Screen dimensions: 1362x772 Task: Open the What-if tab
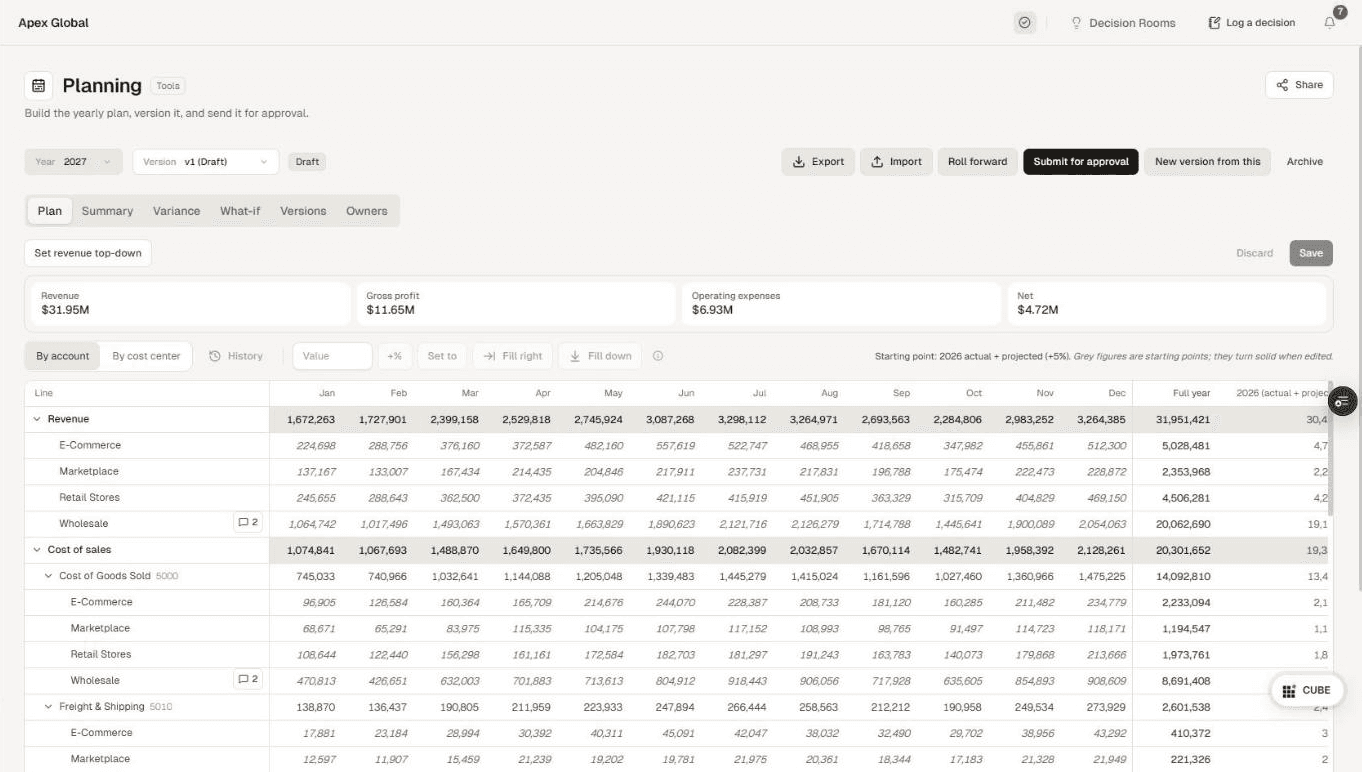coord(240,211)
